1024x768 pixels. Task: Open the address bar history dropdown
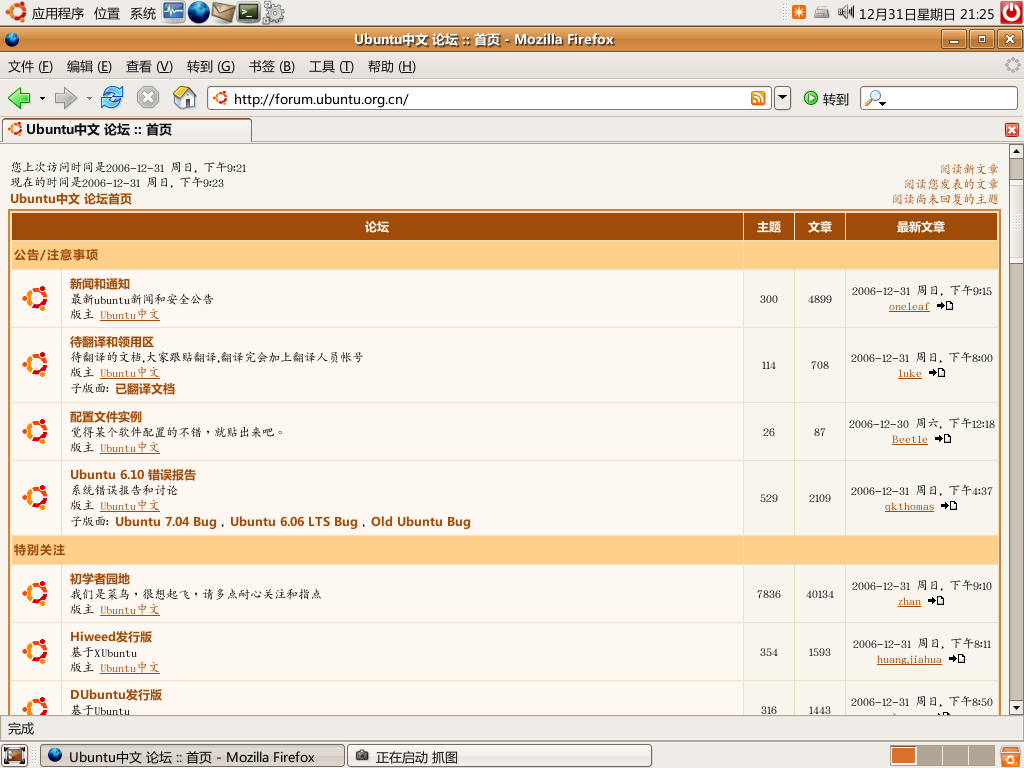tap(782, 99)
